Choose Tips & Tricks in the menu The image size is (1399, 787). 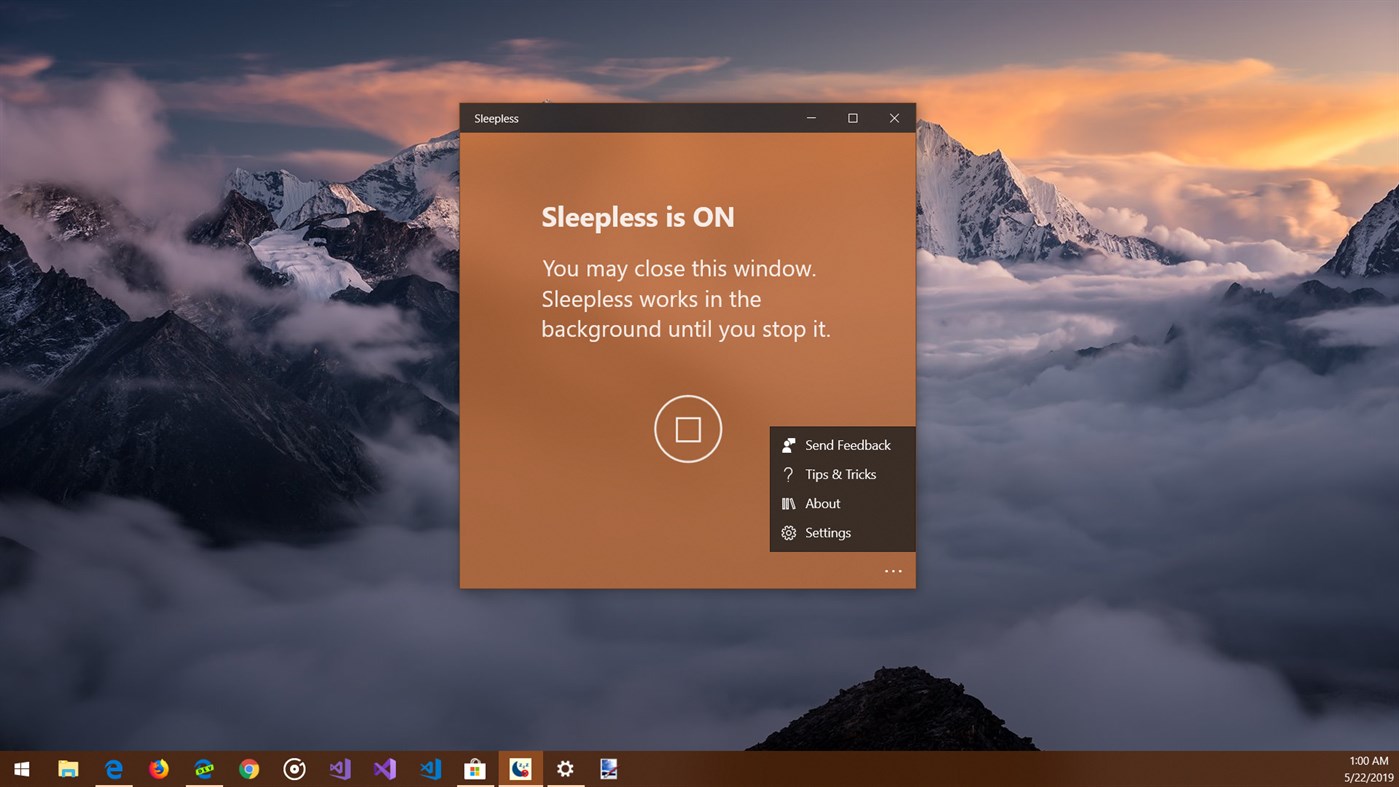coord(841,473)
